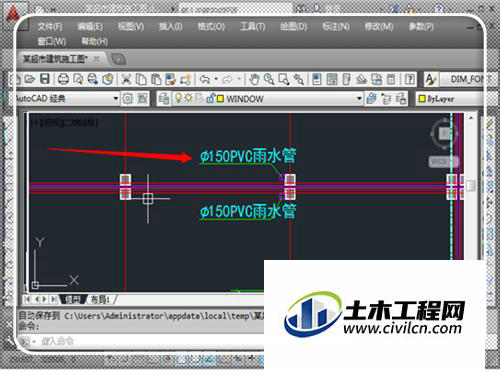Click the Plot printer icon
The width and height of the screenshot is (500, 370).
(63, 79)
